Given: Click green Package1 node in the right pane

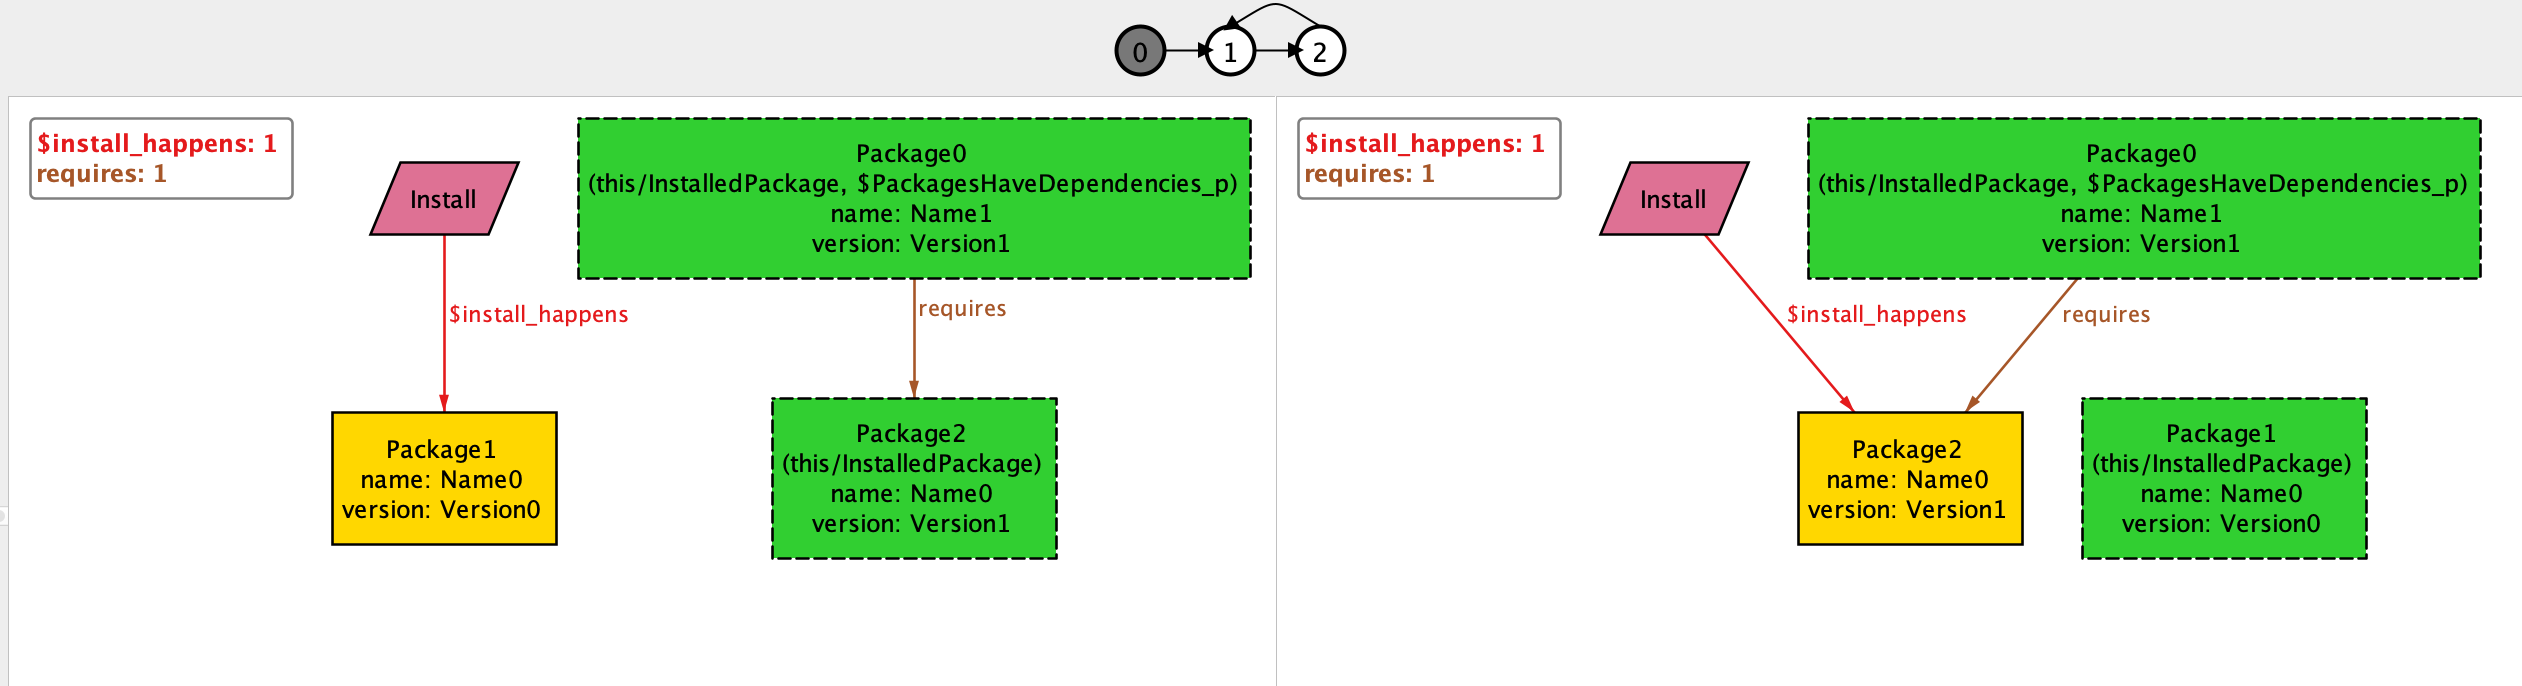Looking at the screenshot, I should coord(2224,479).
